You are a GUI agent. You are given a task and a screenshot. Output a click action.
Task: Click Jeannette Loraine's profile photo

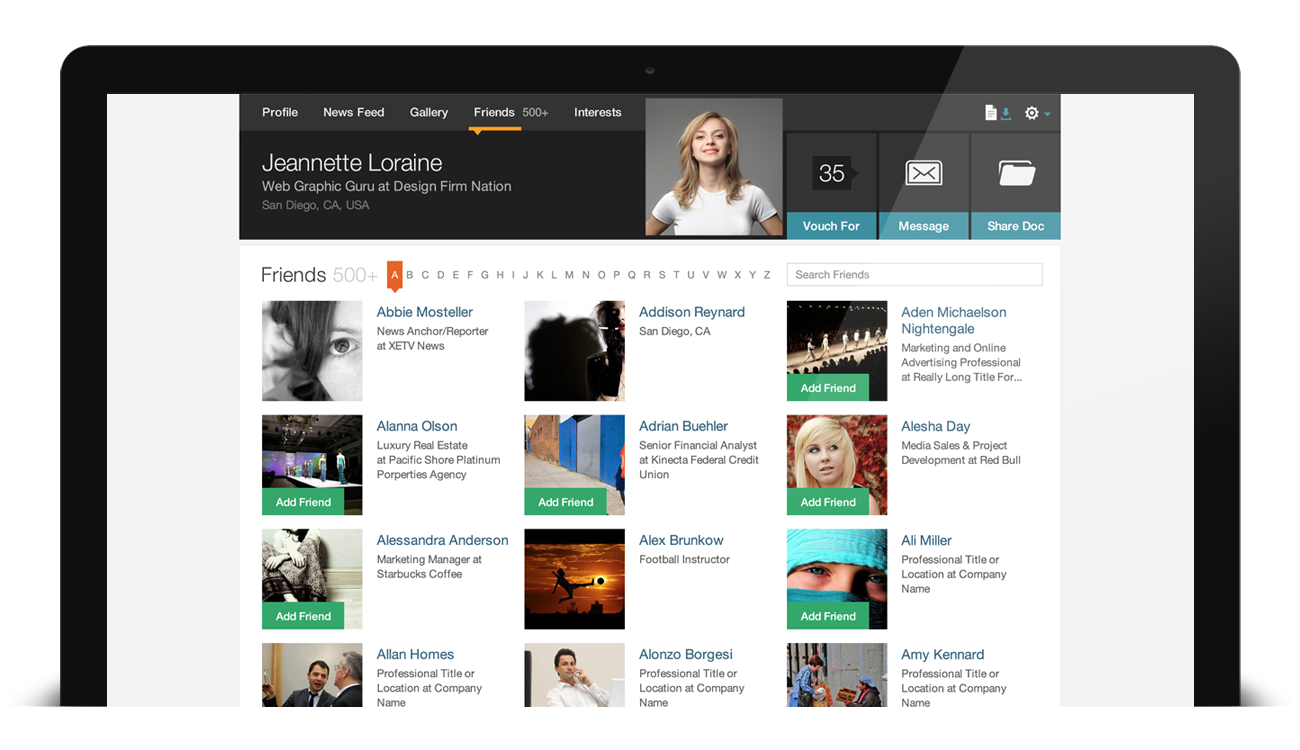point(714,167)
